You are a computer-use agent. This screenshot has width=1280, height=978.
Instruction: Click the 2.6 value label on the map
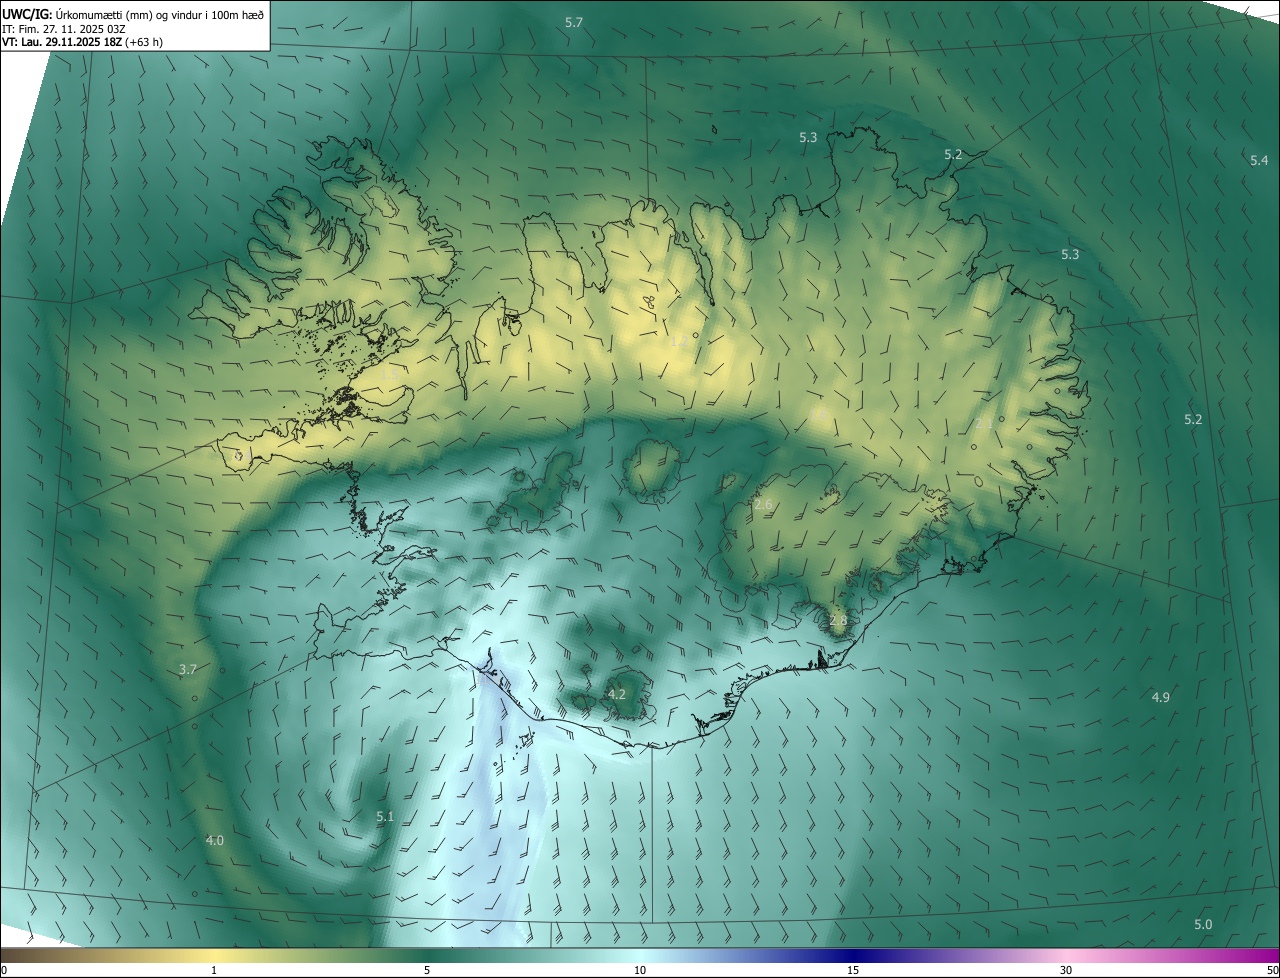763,505
